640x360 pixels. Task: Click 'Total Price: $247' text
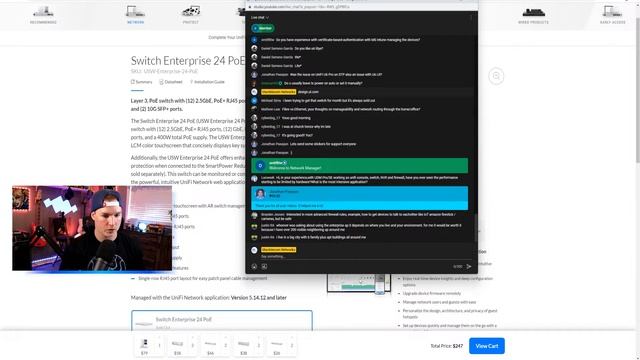point(447,346)
